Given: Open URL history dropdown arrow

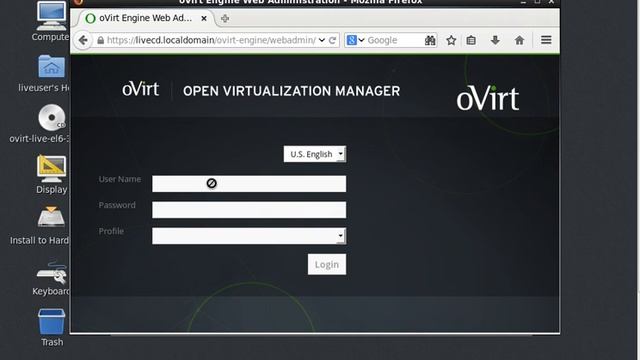Looking at the screenshot, I should tap(322, 40).
